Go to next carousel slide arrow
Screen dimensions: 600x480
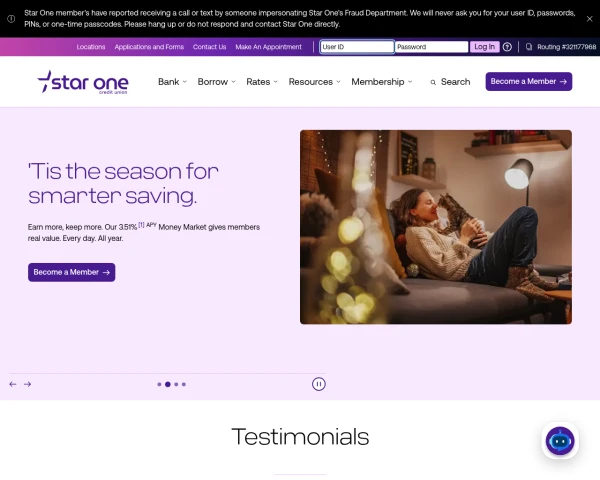point(28,384)
